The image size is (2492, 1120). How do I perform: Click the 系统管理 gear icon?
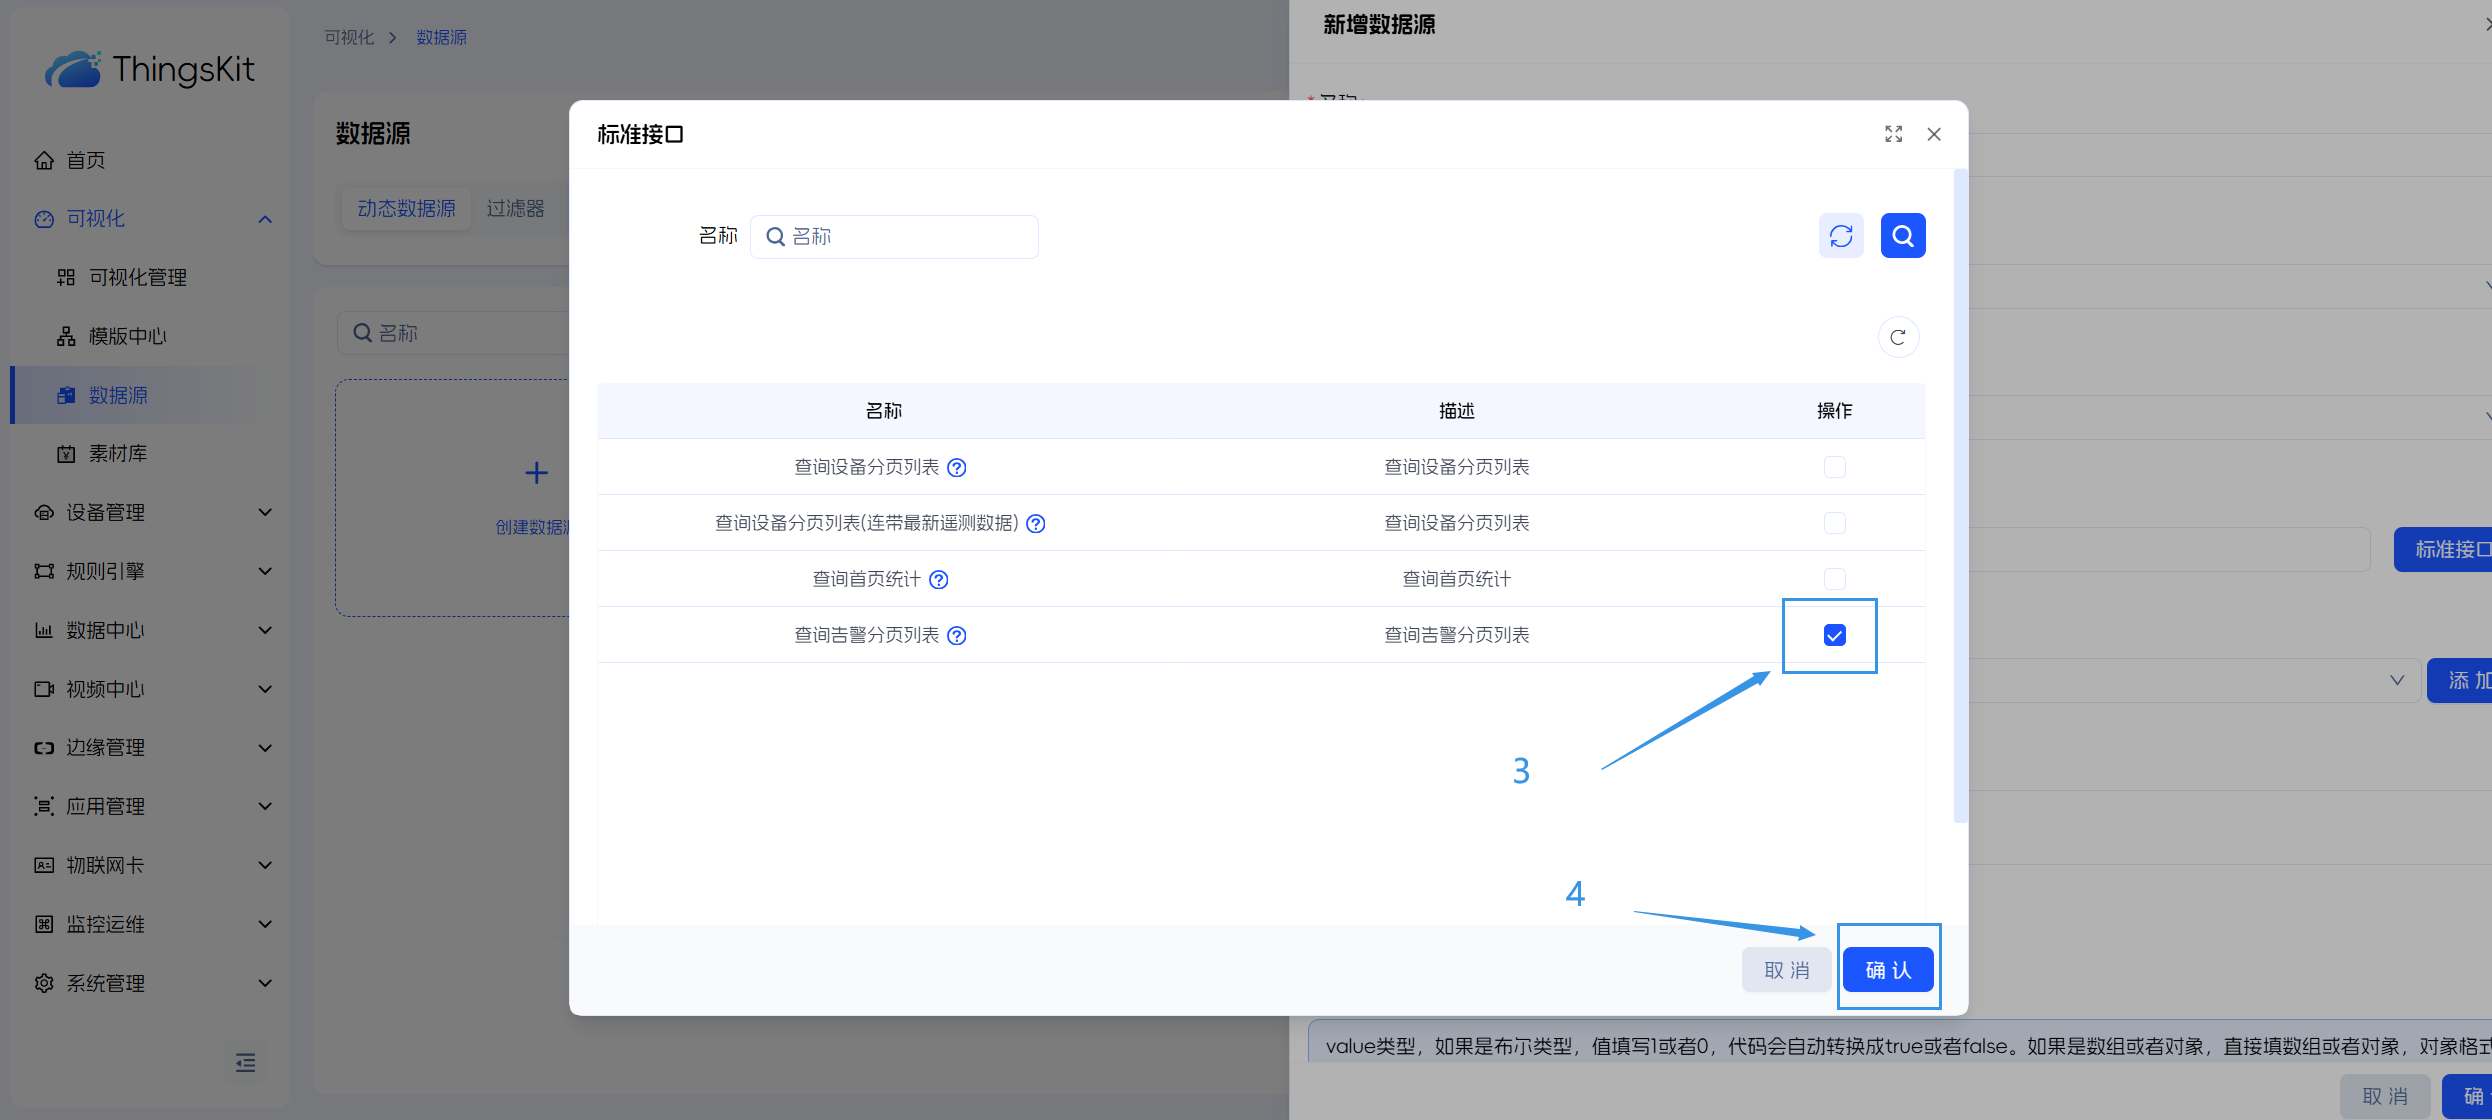pos(44,983)
